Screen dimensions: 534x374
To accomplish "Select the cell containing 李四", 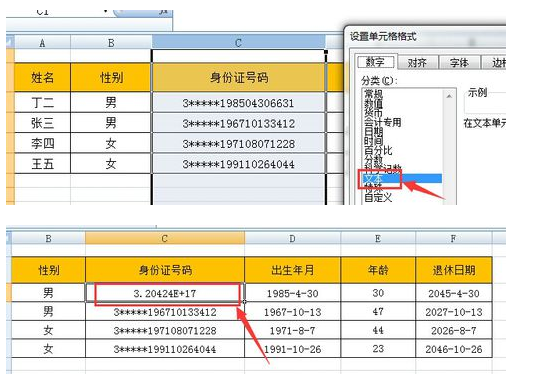I will coord(42,143).
